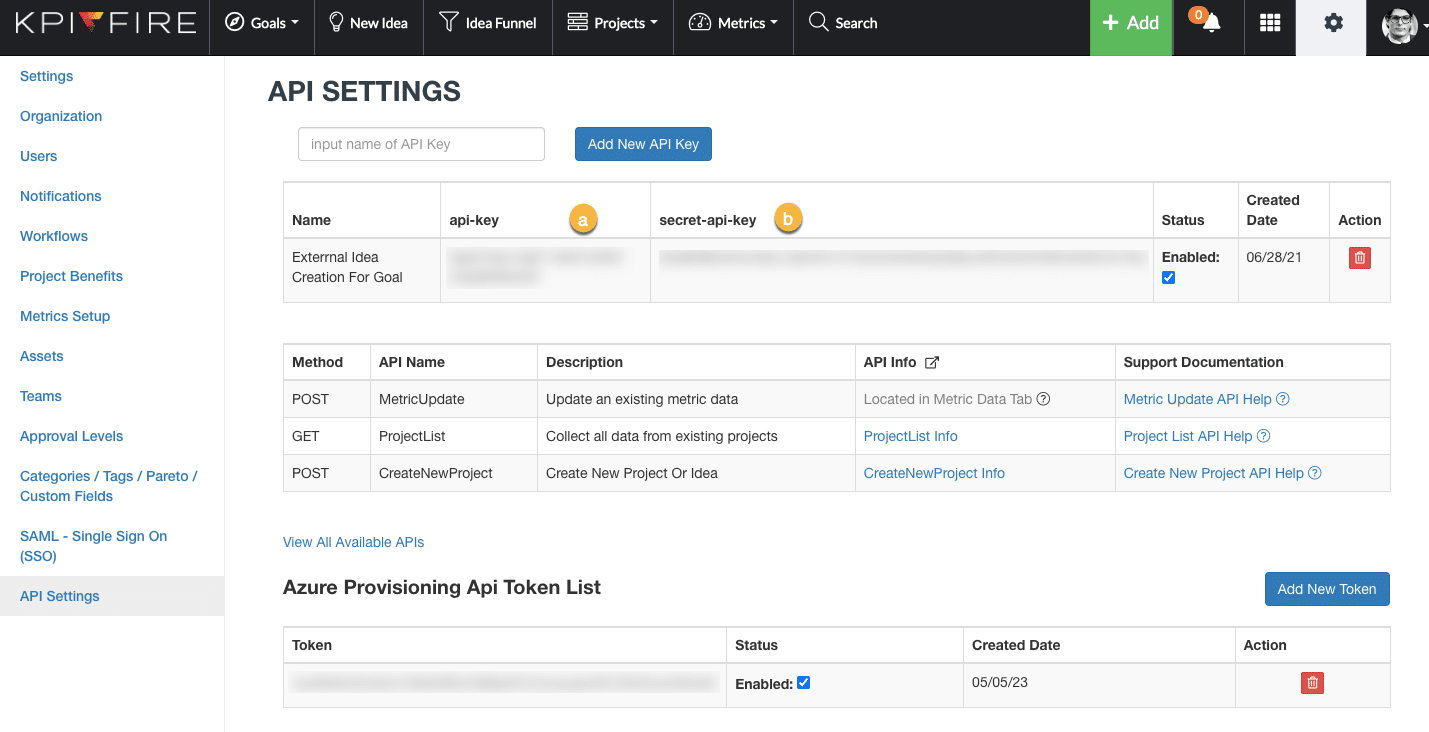Go to Approval Levels in the sidebar

coord(71,436)
